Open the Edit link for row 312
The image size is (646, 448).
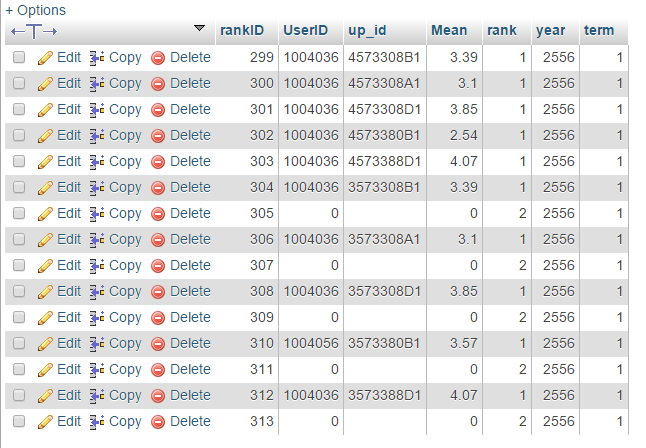69,395
